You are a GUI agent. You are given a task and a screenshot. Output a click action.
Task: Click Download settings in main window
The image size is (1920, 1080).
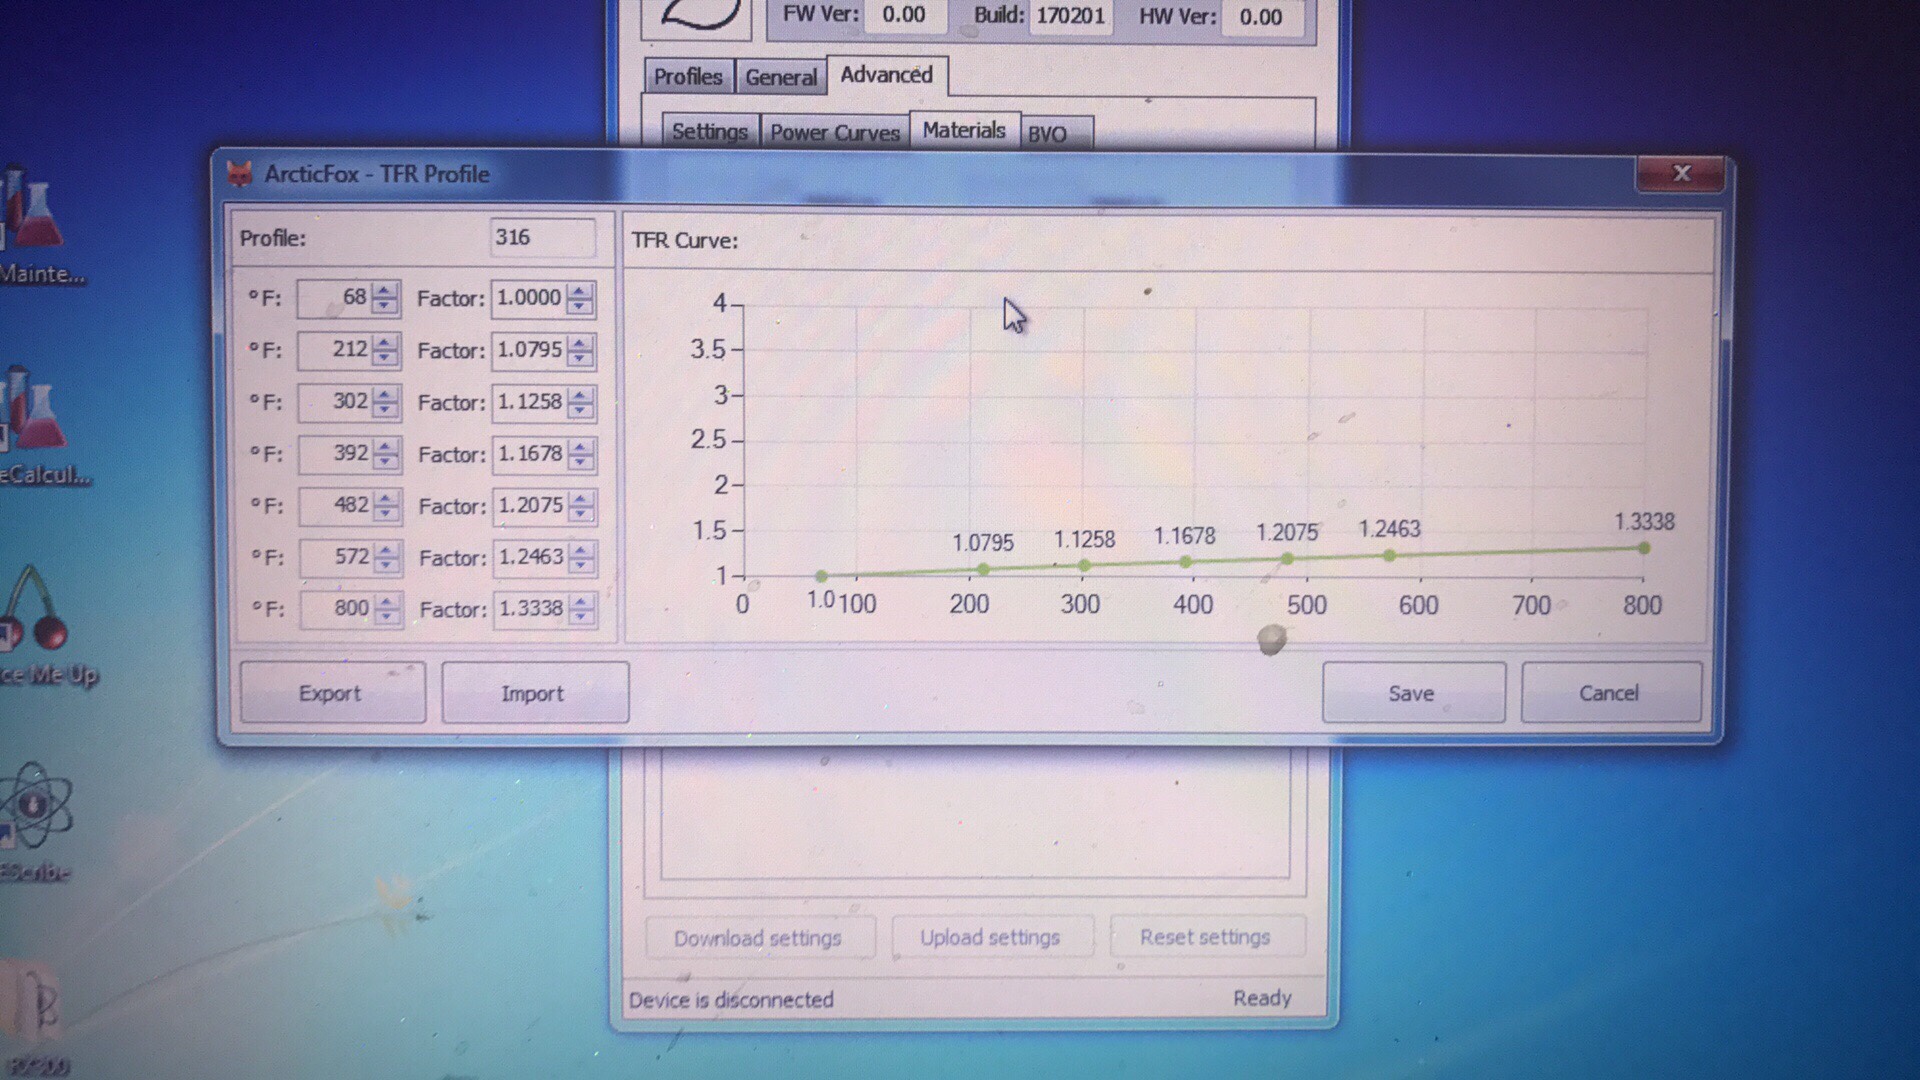(758, 938)
